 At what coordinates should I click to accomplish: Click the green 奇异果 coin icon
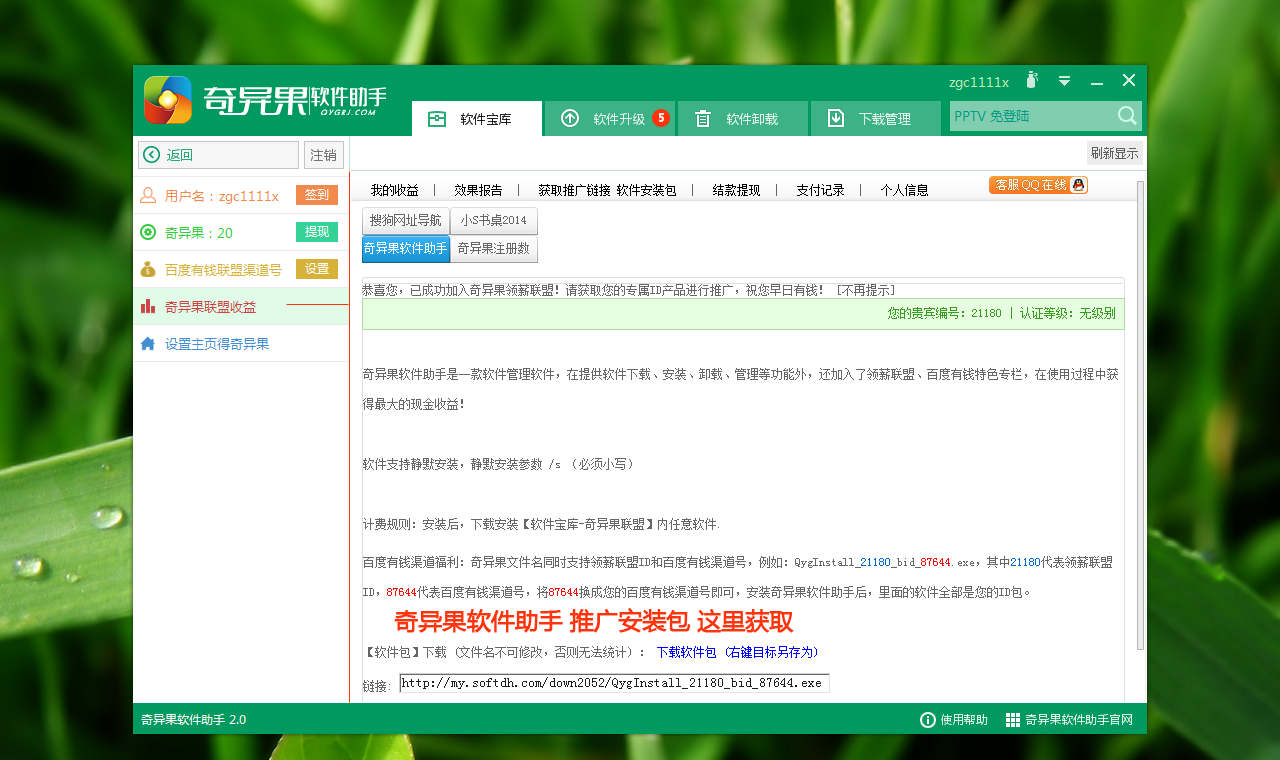148,233
